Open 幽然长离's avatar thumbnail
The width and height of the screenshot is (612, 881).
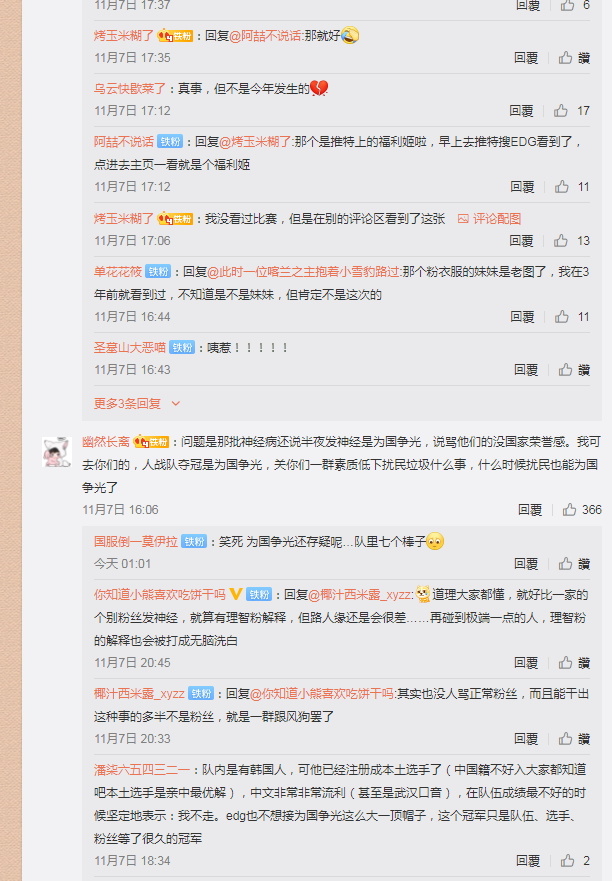pos(57,452)
